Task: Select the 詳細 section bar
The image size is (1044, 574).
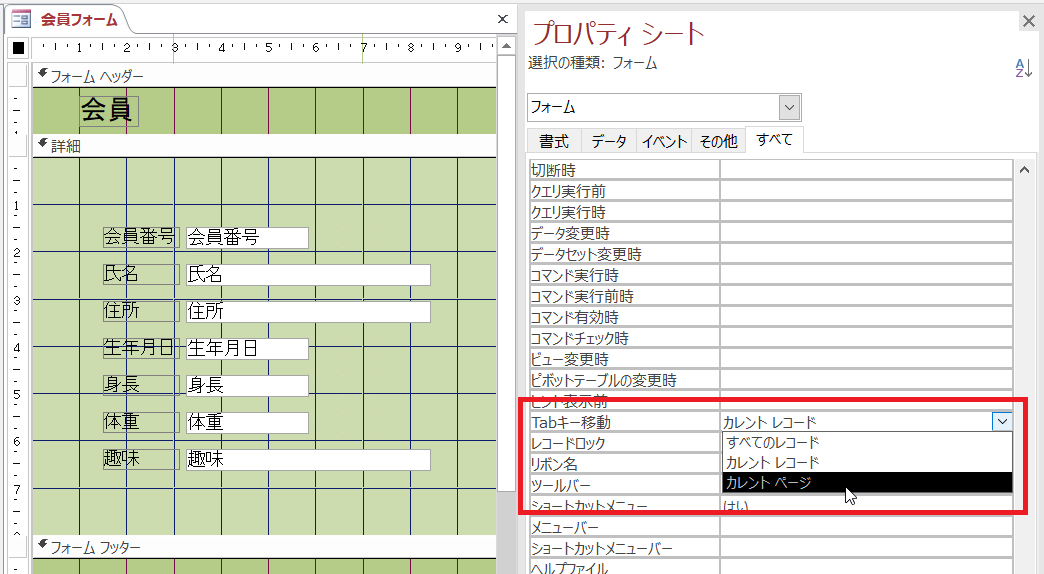Action: click(x=264, y=146)
